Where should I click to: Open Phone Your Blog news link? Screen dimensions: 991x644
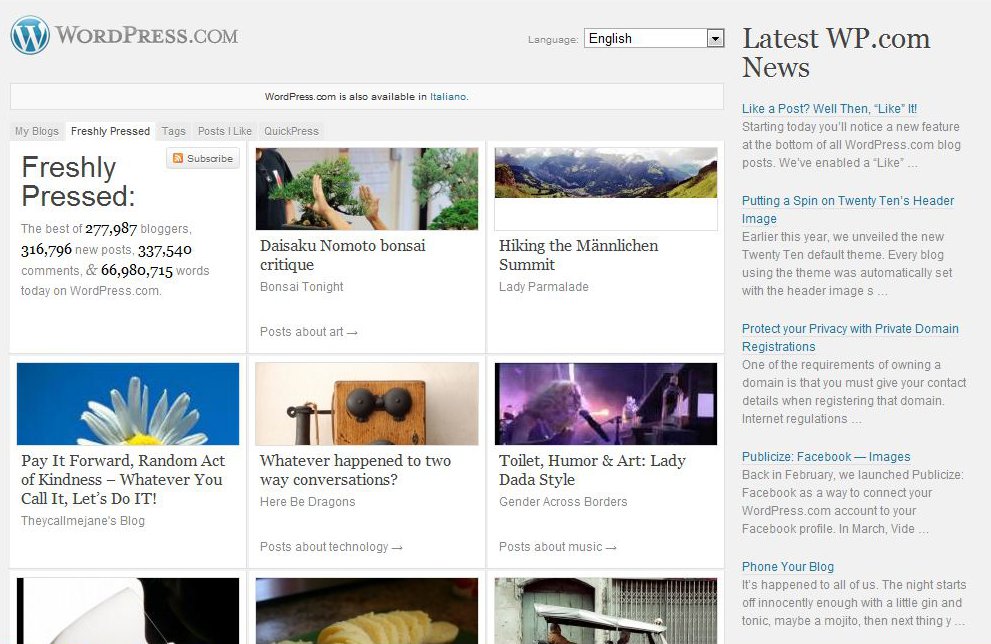[787, 567]
